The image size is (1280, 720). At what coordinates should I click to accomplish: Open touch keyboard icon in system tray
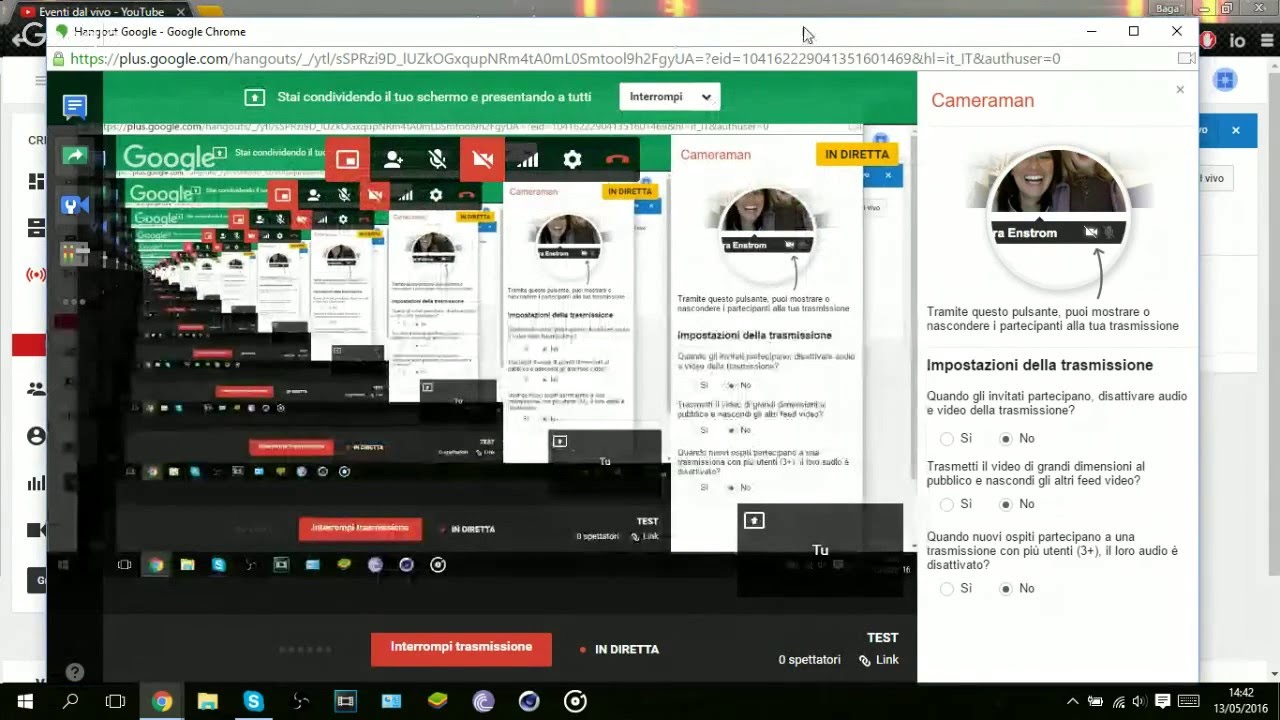click(1188, 702)
